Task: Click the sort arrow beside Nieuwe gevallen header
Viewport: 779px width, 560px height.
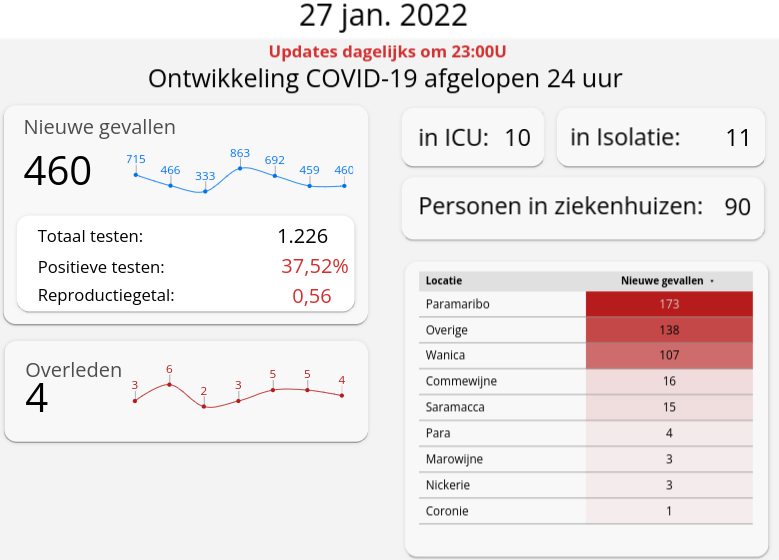Action: 712,281
